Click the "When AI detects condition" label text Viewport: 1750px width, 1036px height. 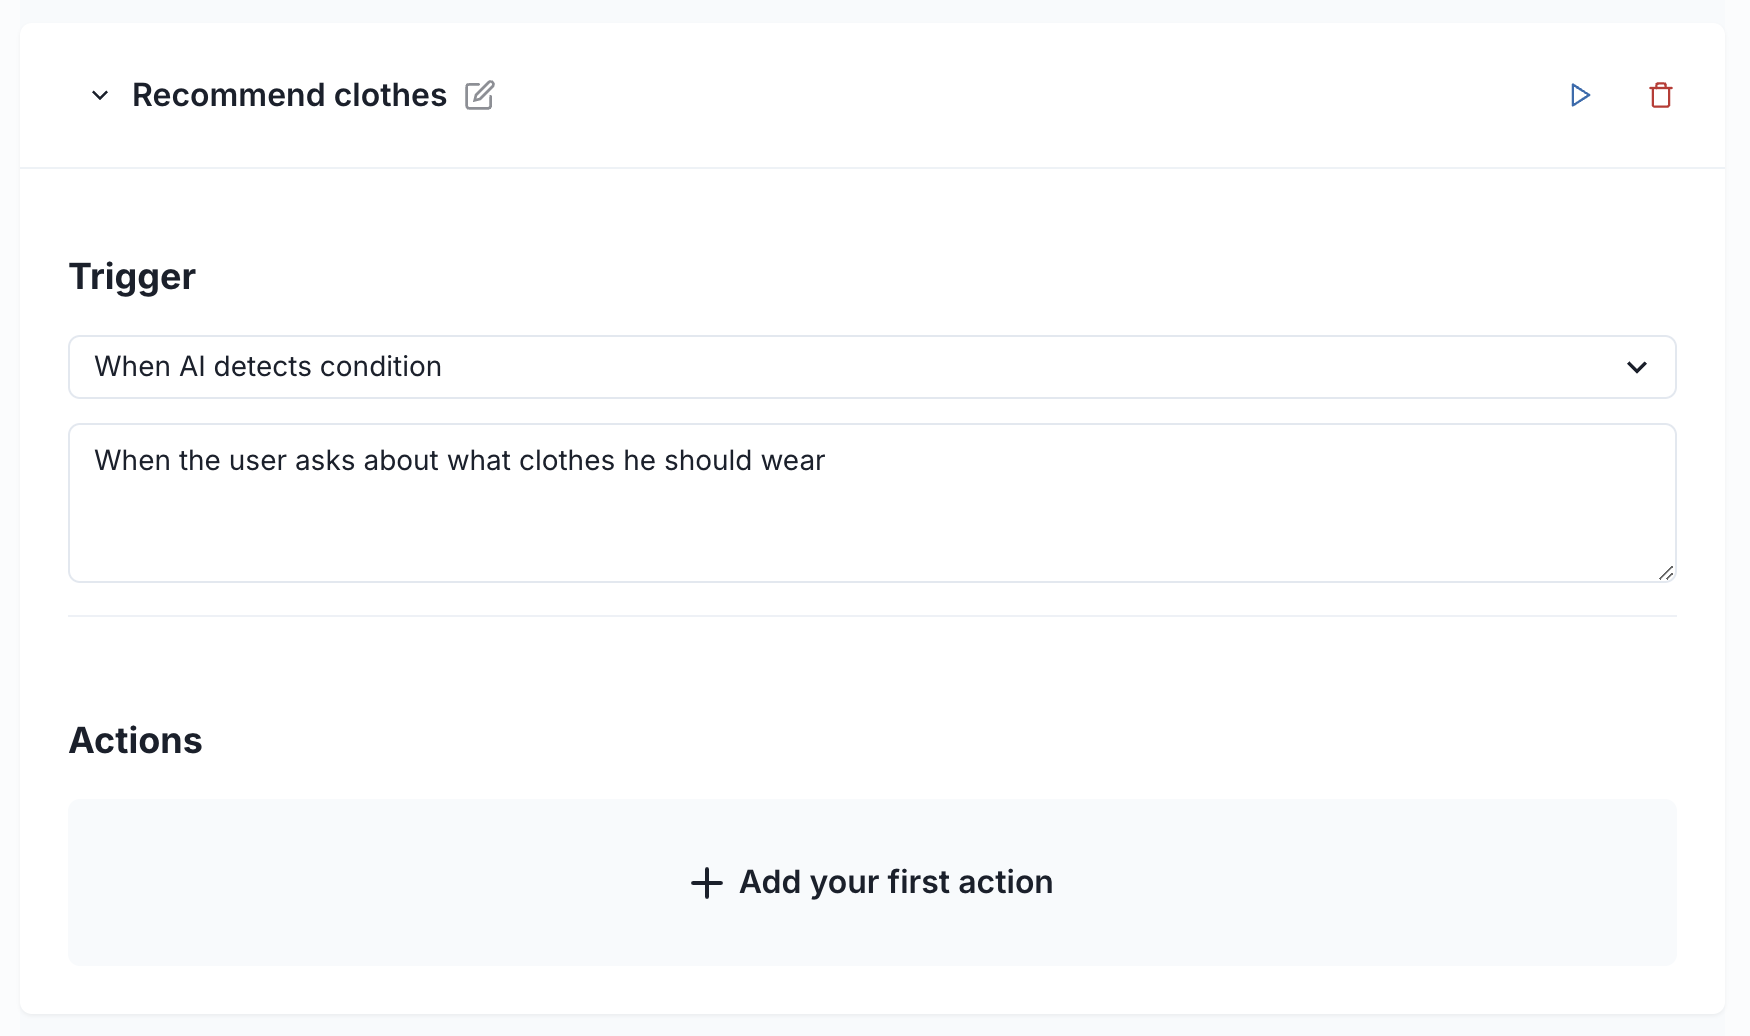pyautogui.click(x=268, y=367)
